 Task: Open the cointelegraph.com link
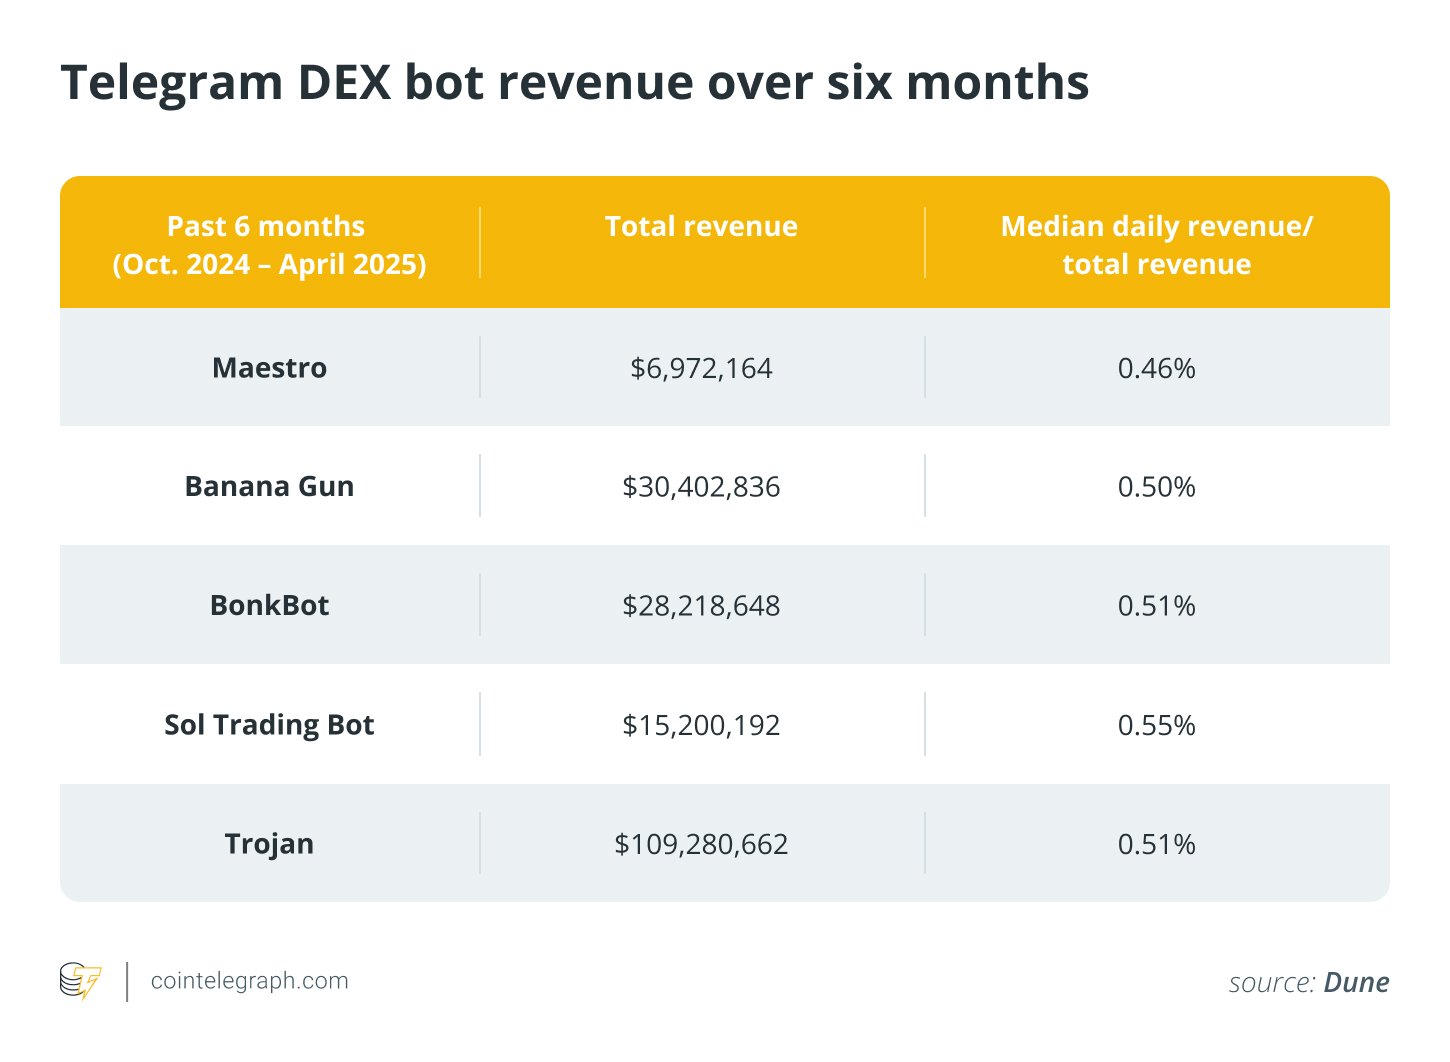click(249, 981)
